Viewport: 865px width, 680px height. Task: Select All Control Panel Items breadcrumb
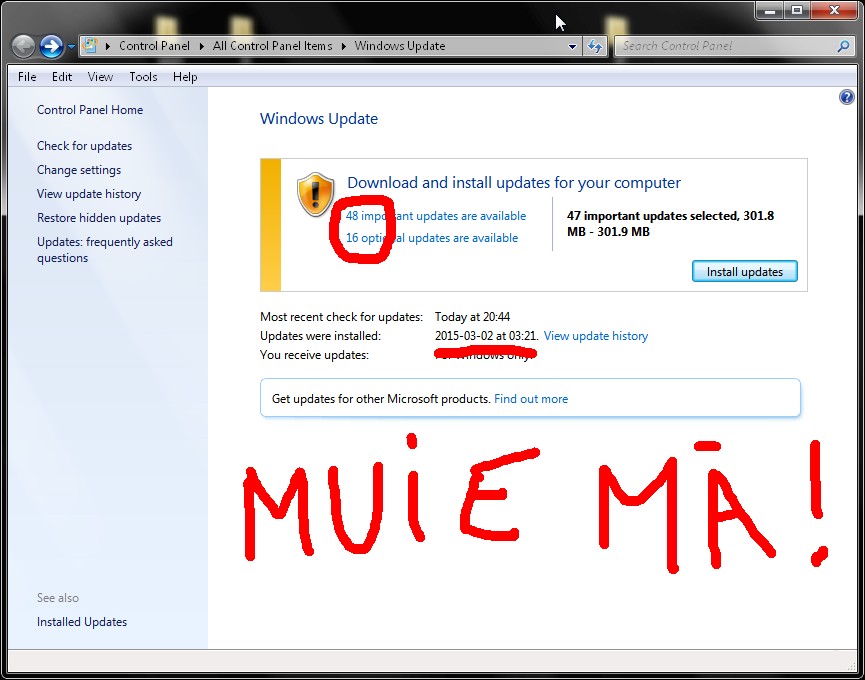point(273,46)
